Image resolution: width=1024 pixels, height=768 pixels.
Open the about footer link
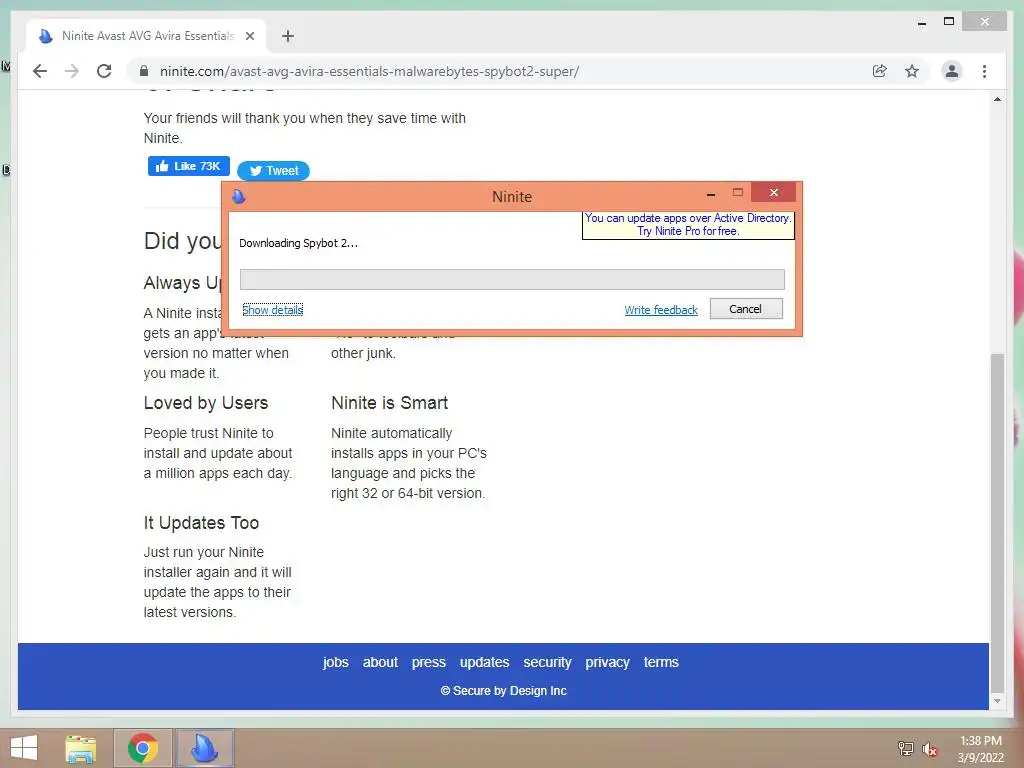click(x=380, y=662)
